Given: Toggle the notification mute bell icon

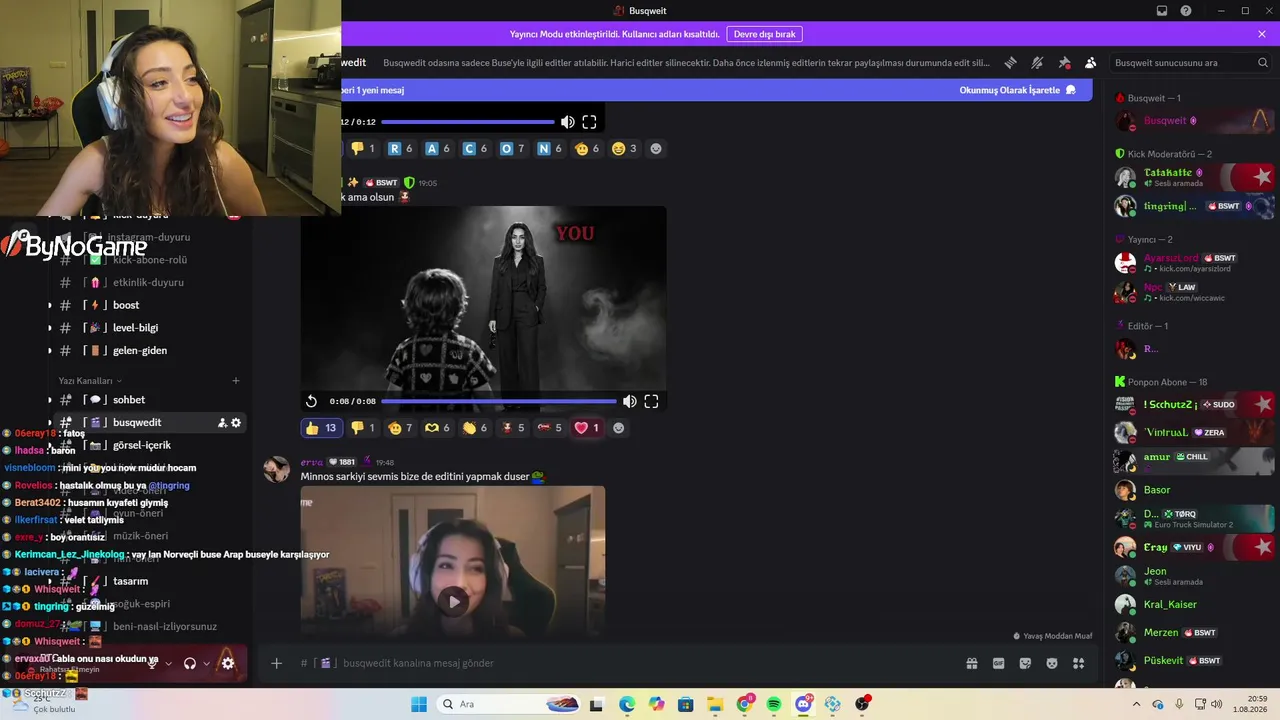Looking at the screenshot, I should (x=1037, y=62).
